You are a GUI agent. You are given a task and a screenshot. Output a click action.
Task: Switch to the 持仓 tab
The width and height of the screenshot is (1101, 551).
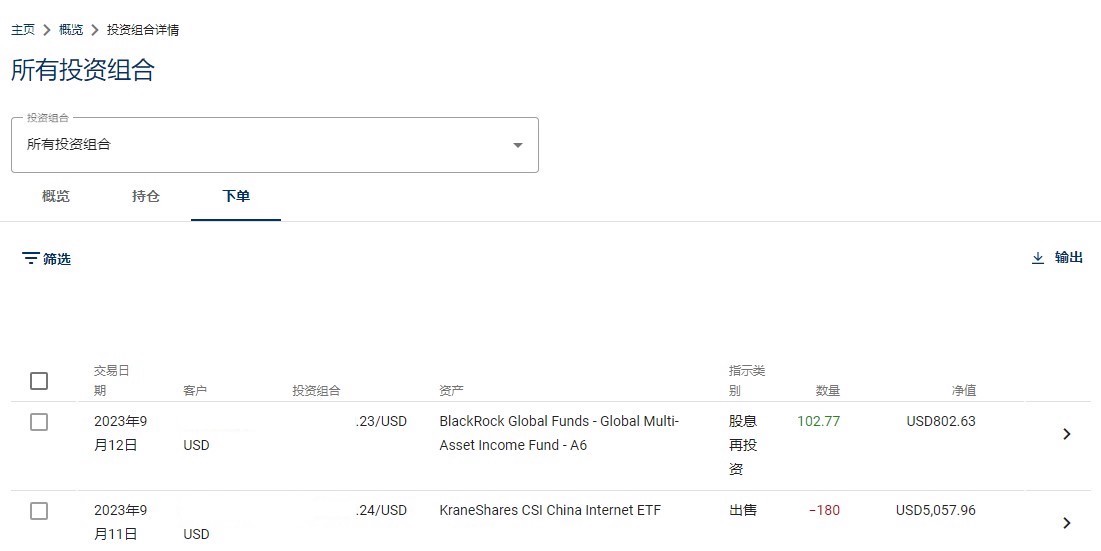[145, 197]
